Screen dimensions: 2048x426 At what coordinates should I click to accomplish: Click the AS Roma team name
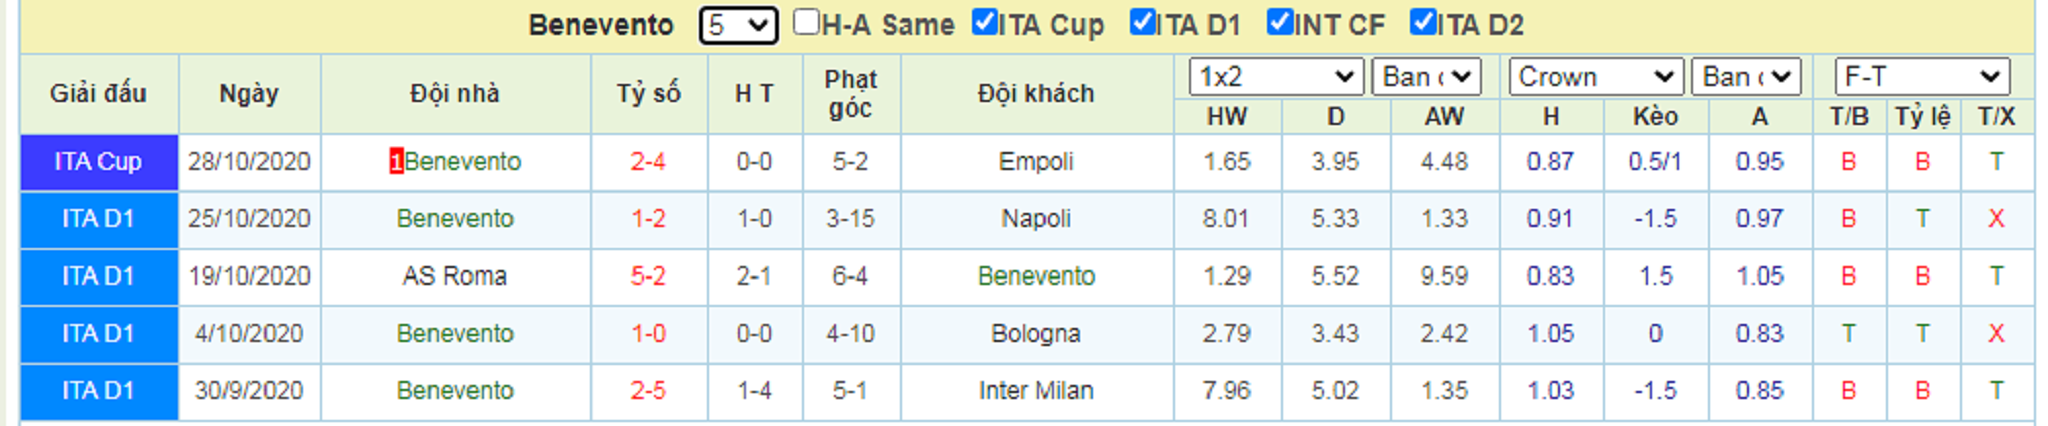(455, 276)
